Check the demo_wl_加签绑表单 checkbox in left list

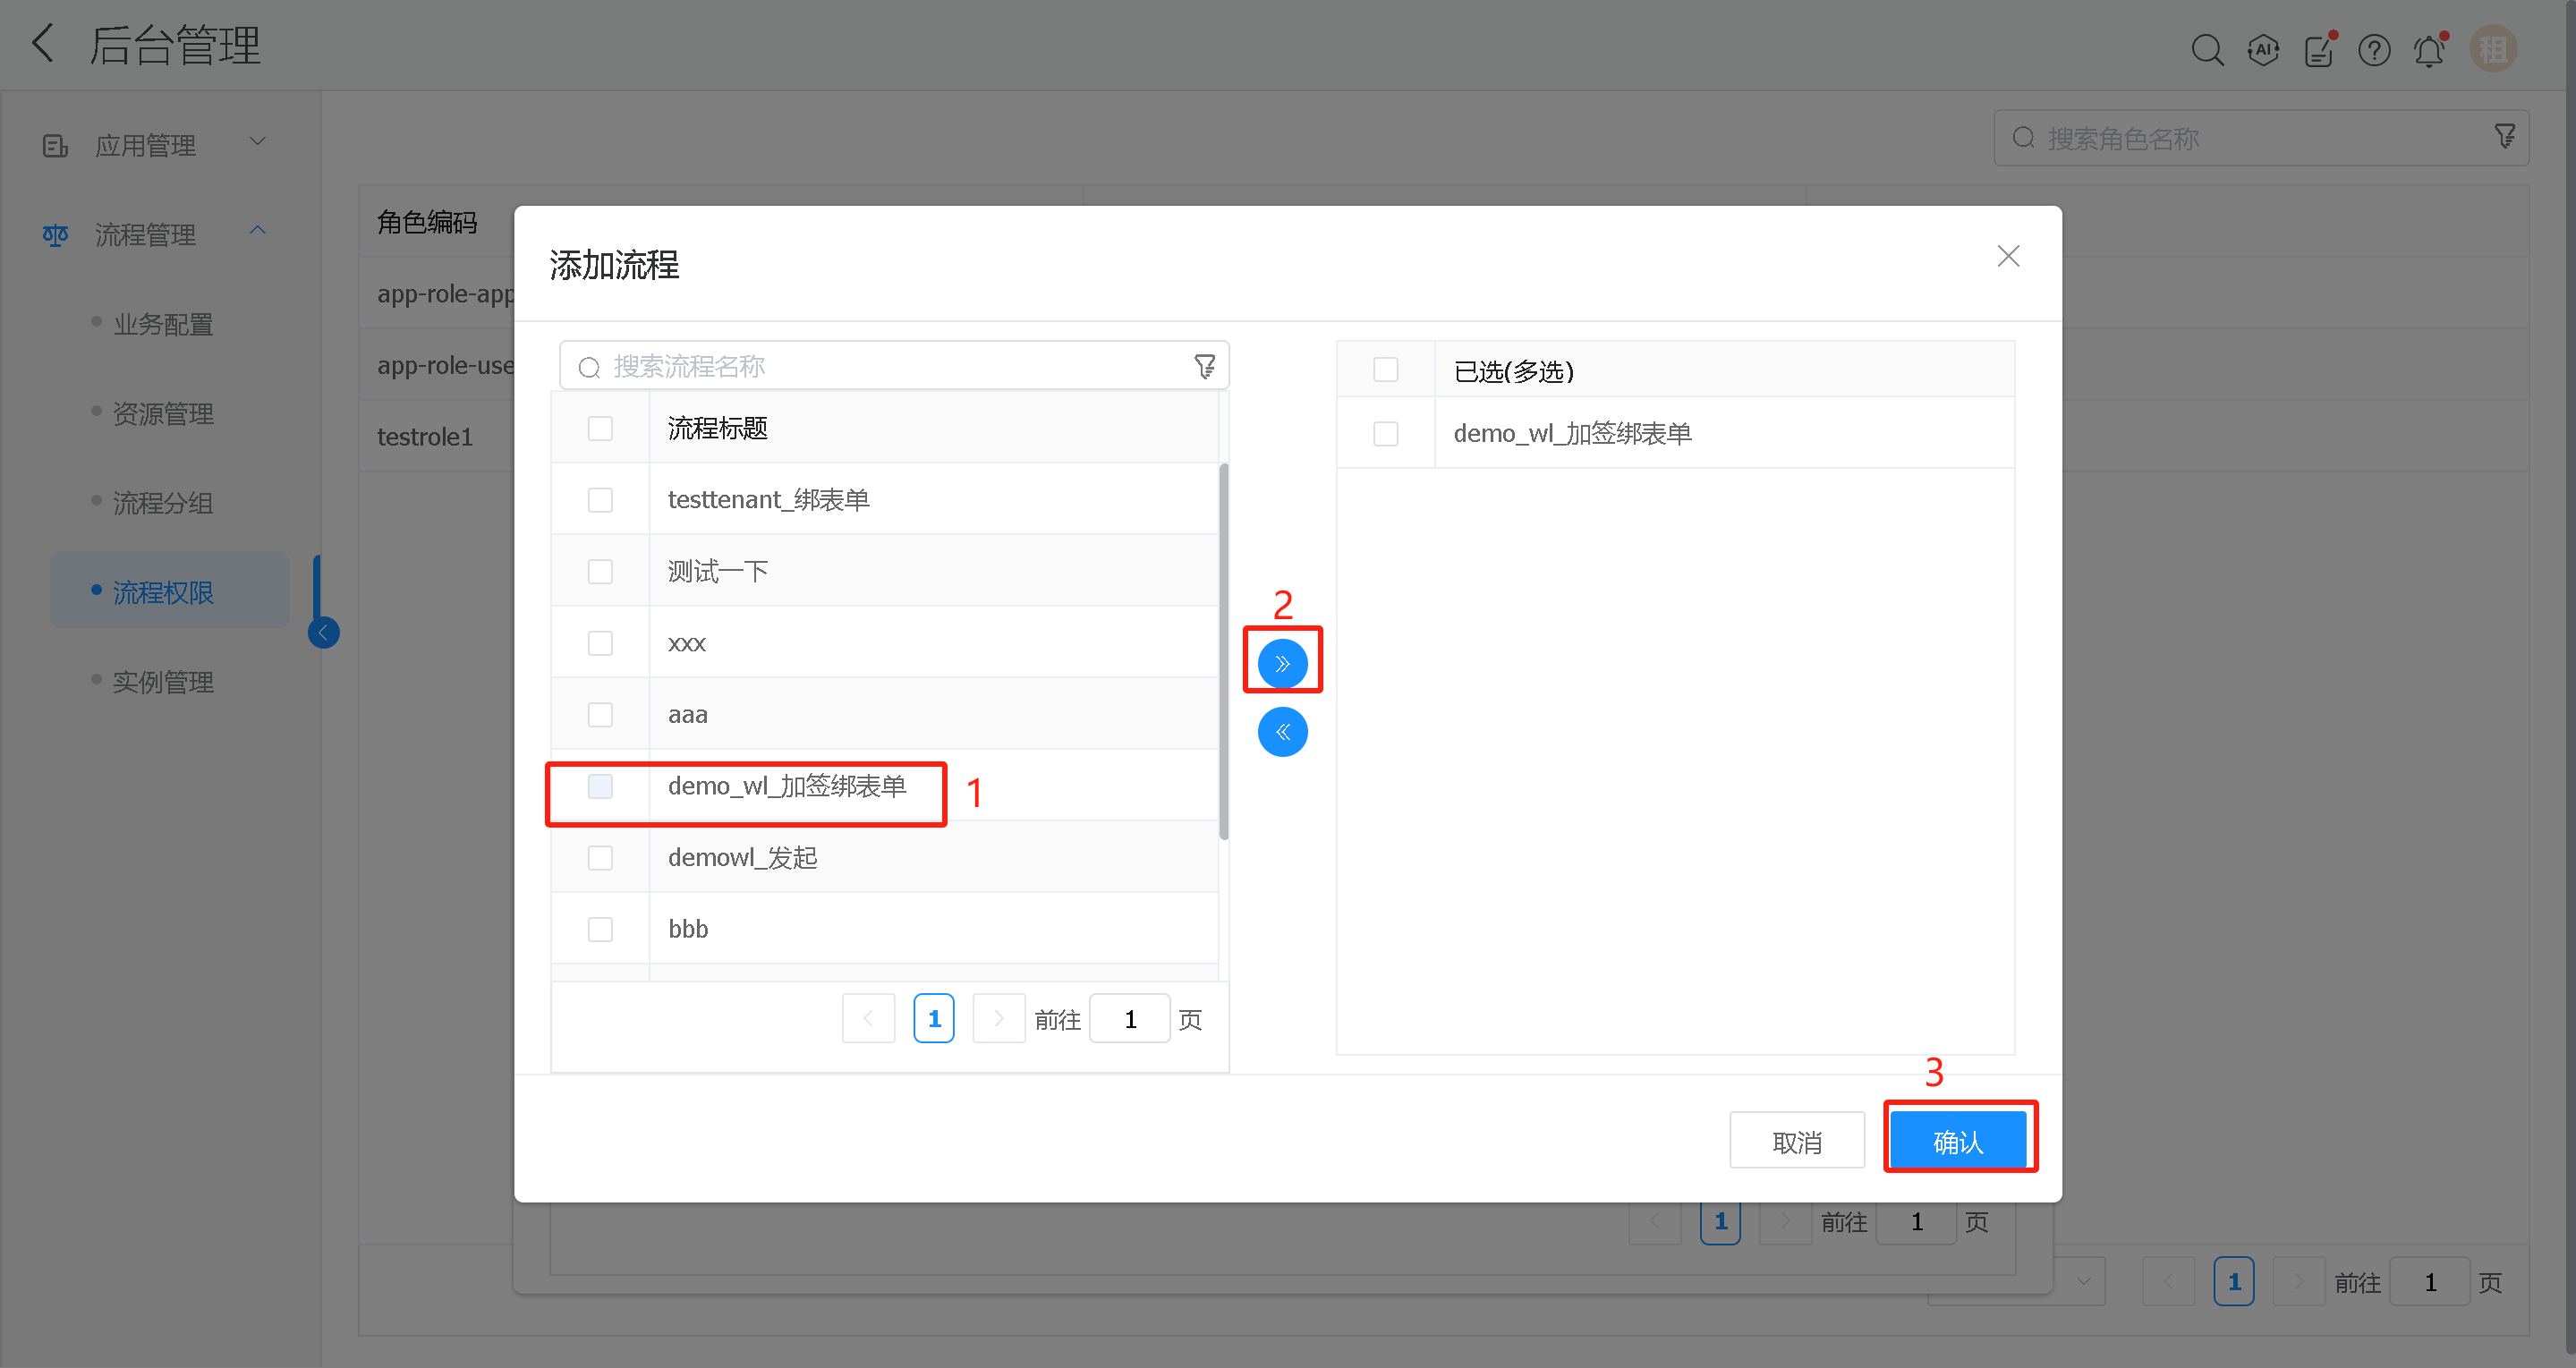pyautogui.click(x=600, y=786)
